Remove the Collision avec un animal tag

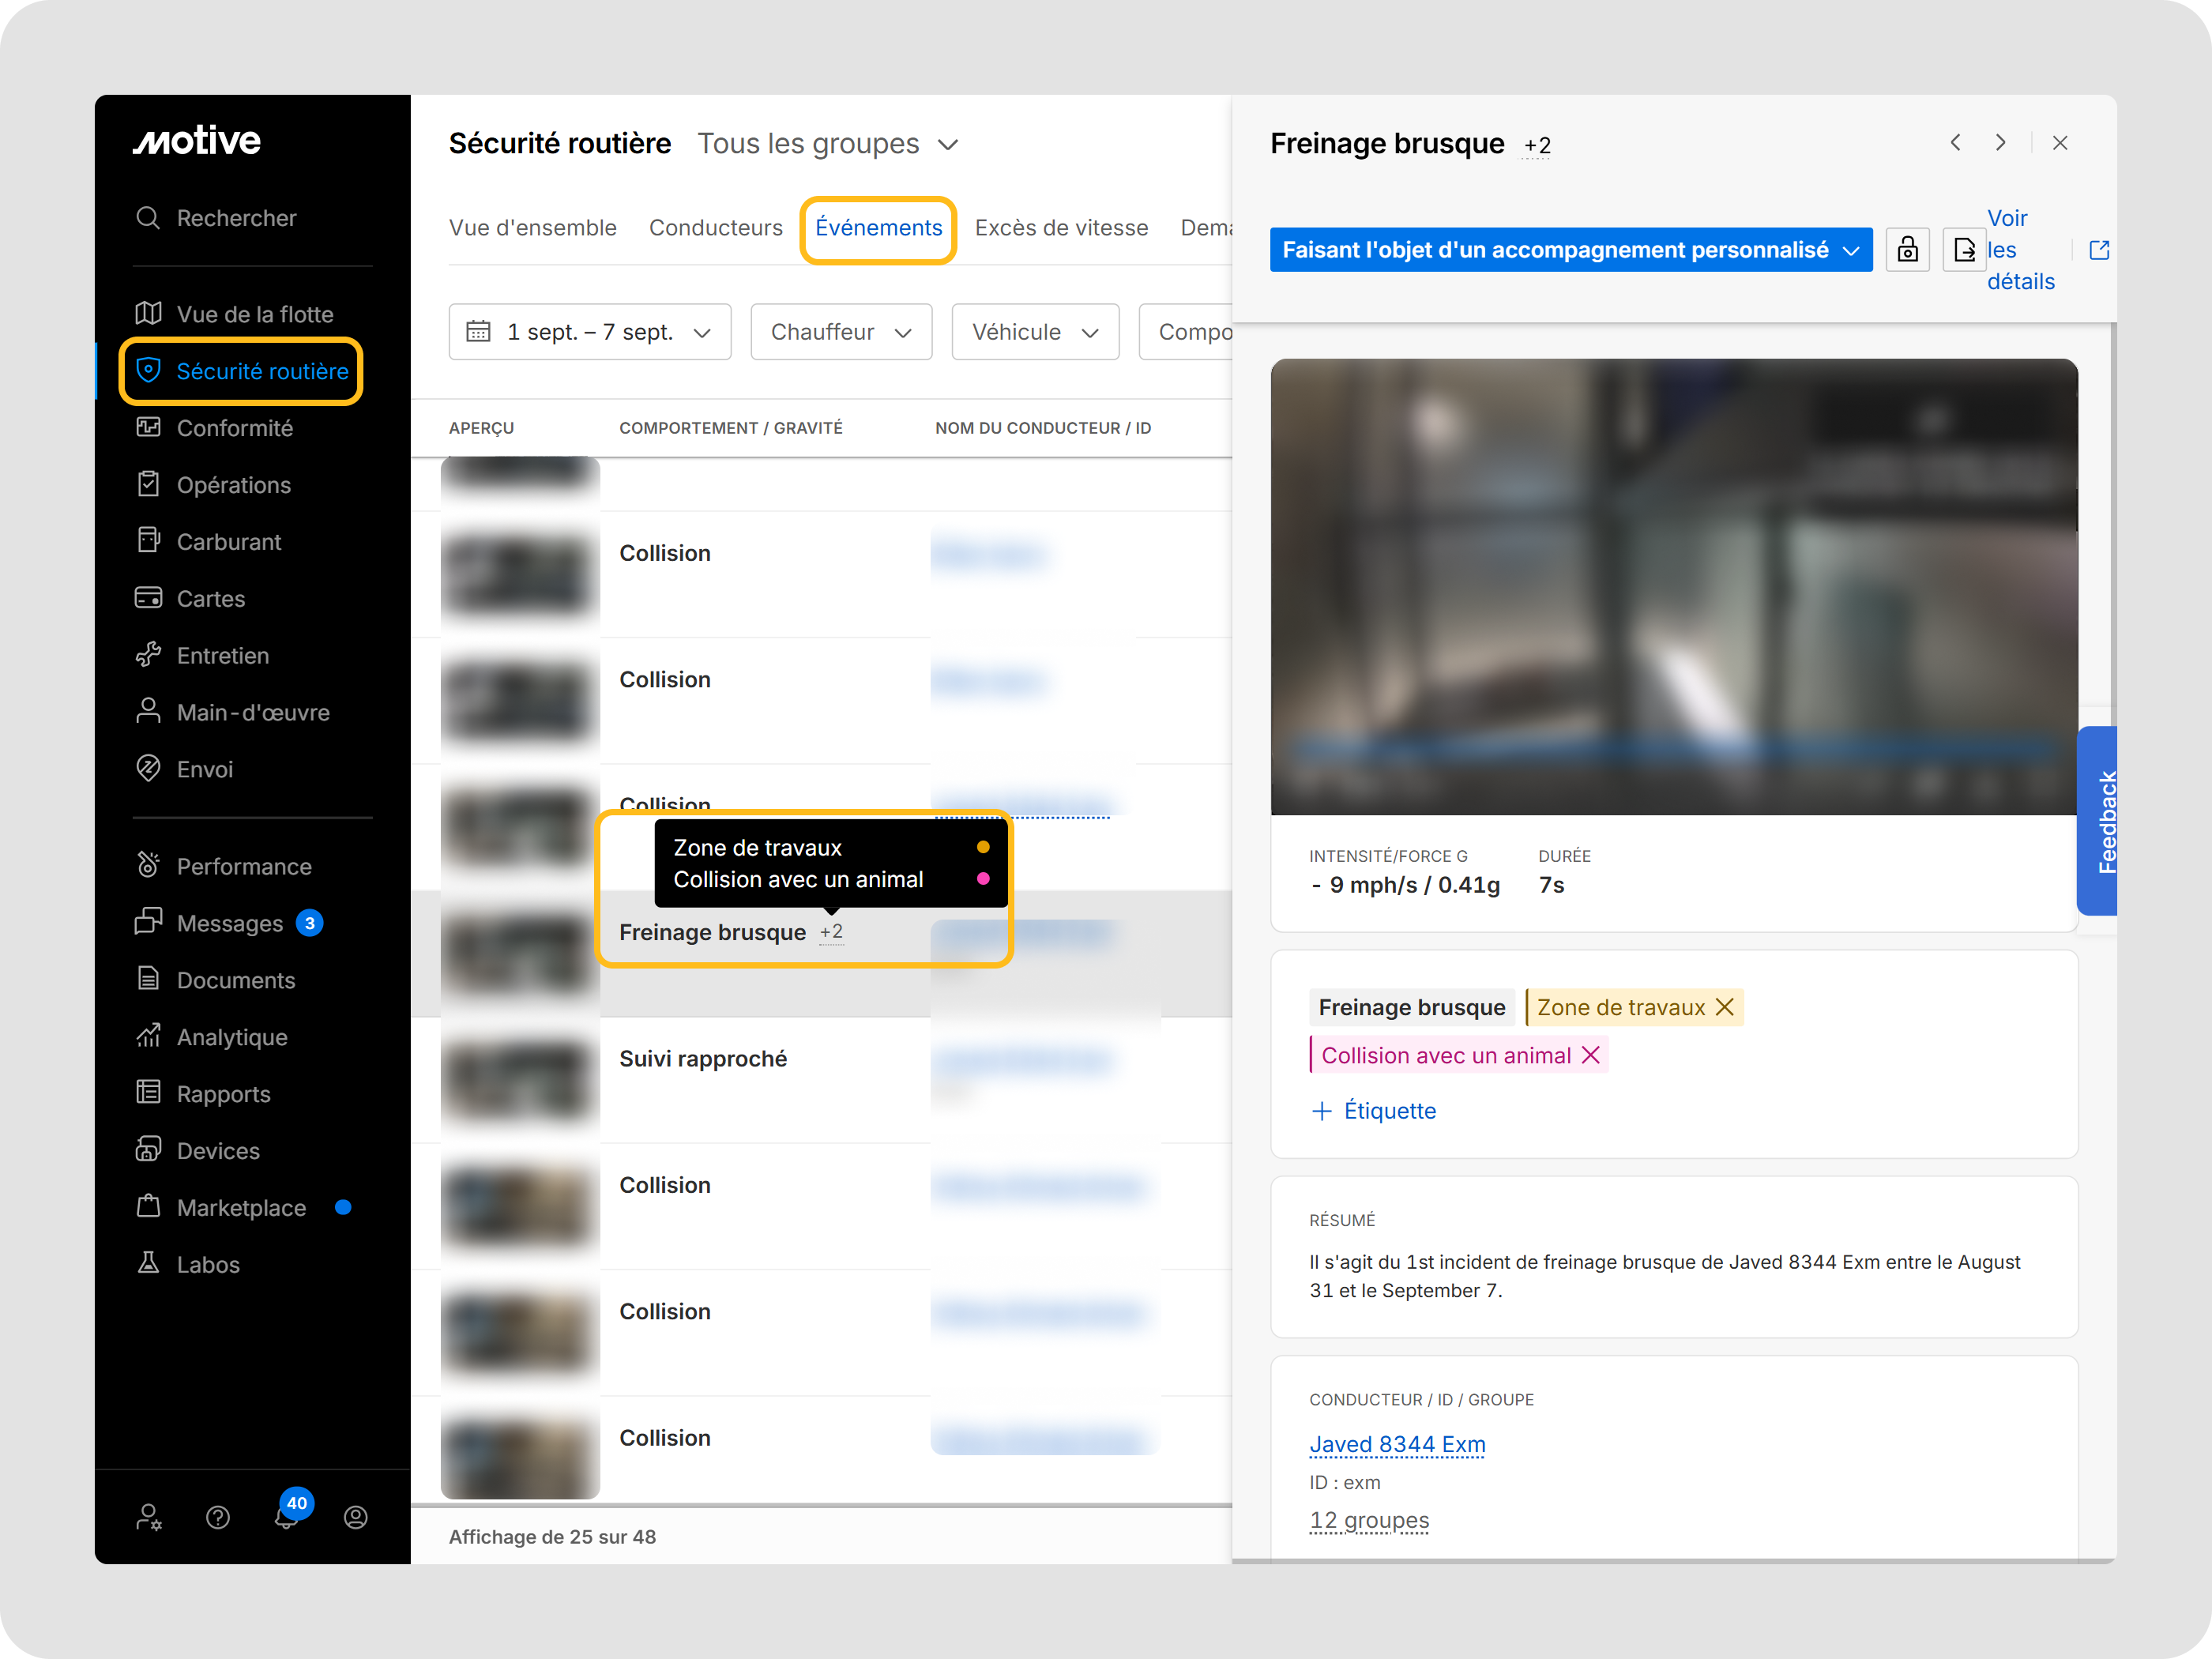pyautogui.click(x=1590, y=1055)
